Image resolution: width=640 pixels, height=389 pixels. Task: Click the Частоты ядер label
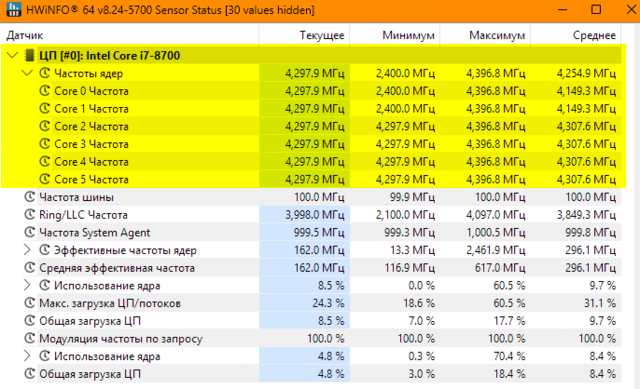pos(89,73)
